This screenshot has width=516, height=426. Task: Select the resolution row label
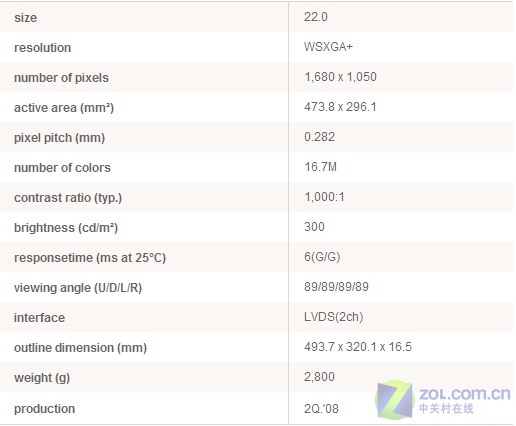tap(42, 48)
